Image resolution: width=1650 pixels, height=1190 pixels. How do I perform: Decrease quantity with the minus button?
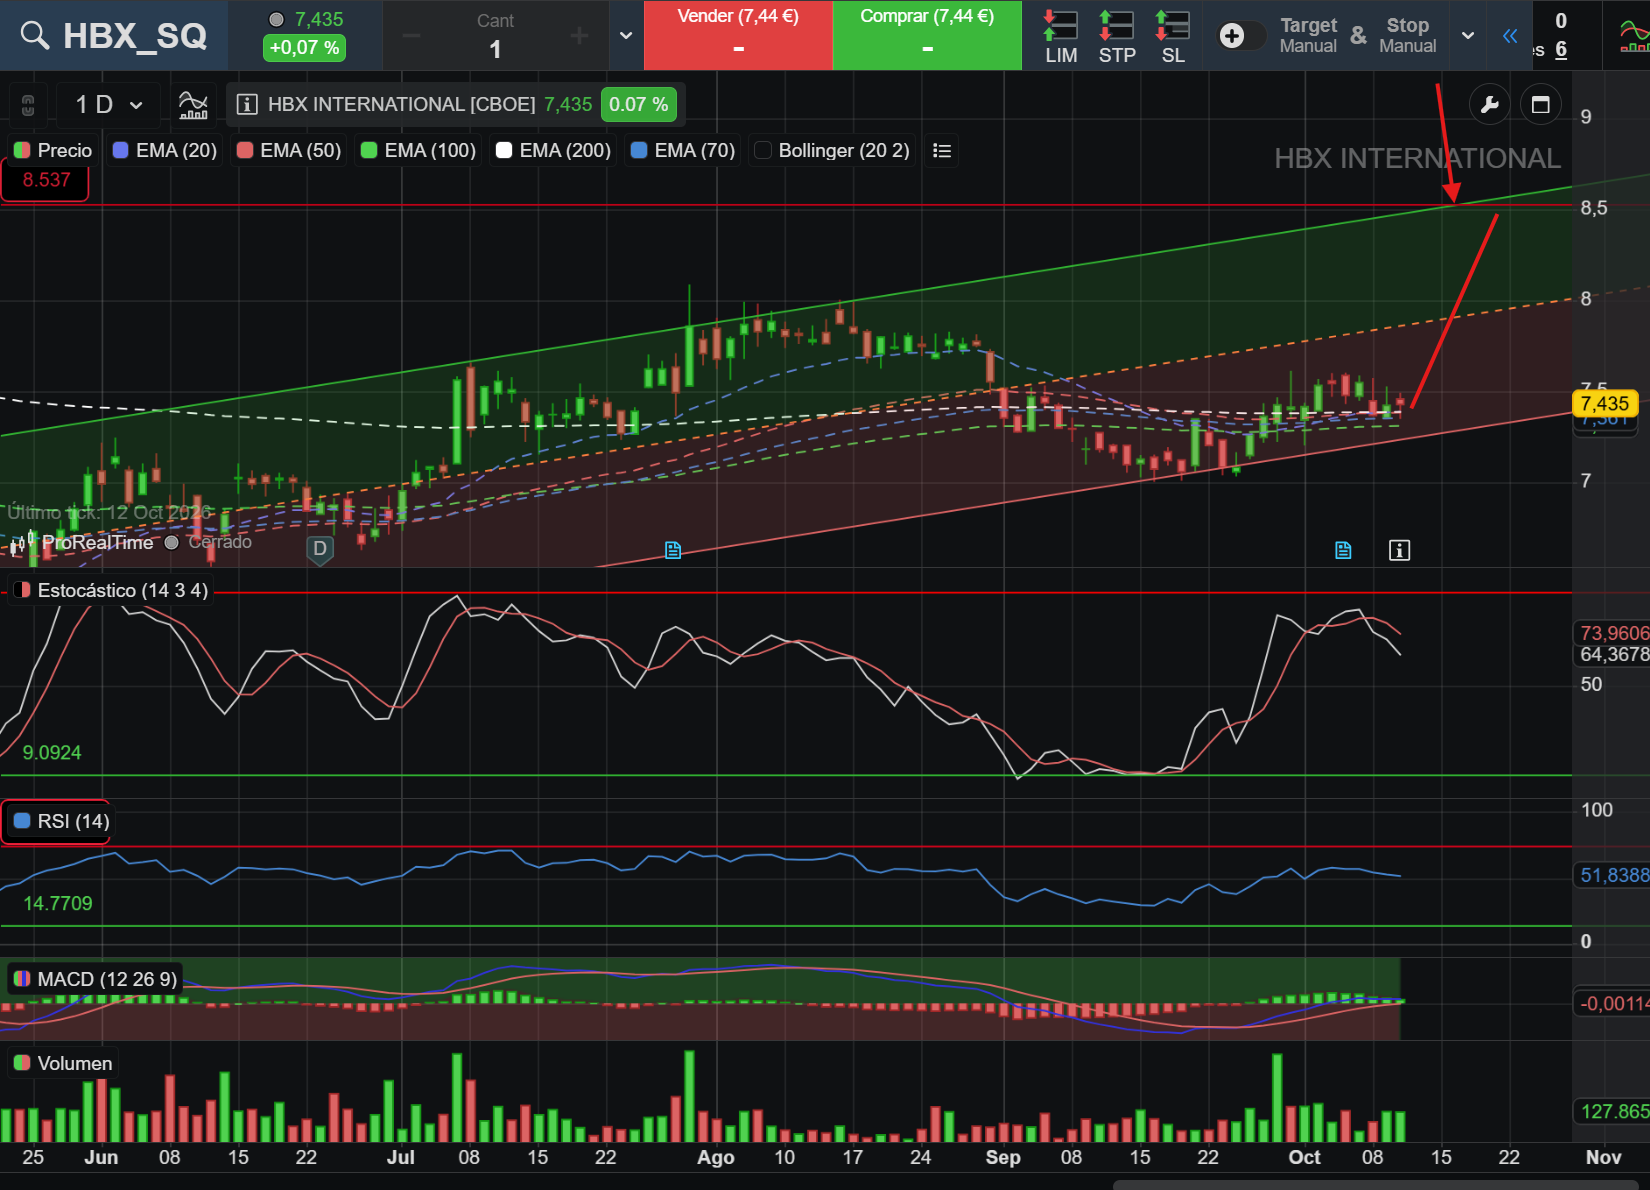pyautogui.click(x=411, y=36)
